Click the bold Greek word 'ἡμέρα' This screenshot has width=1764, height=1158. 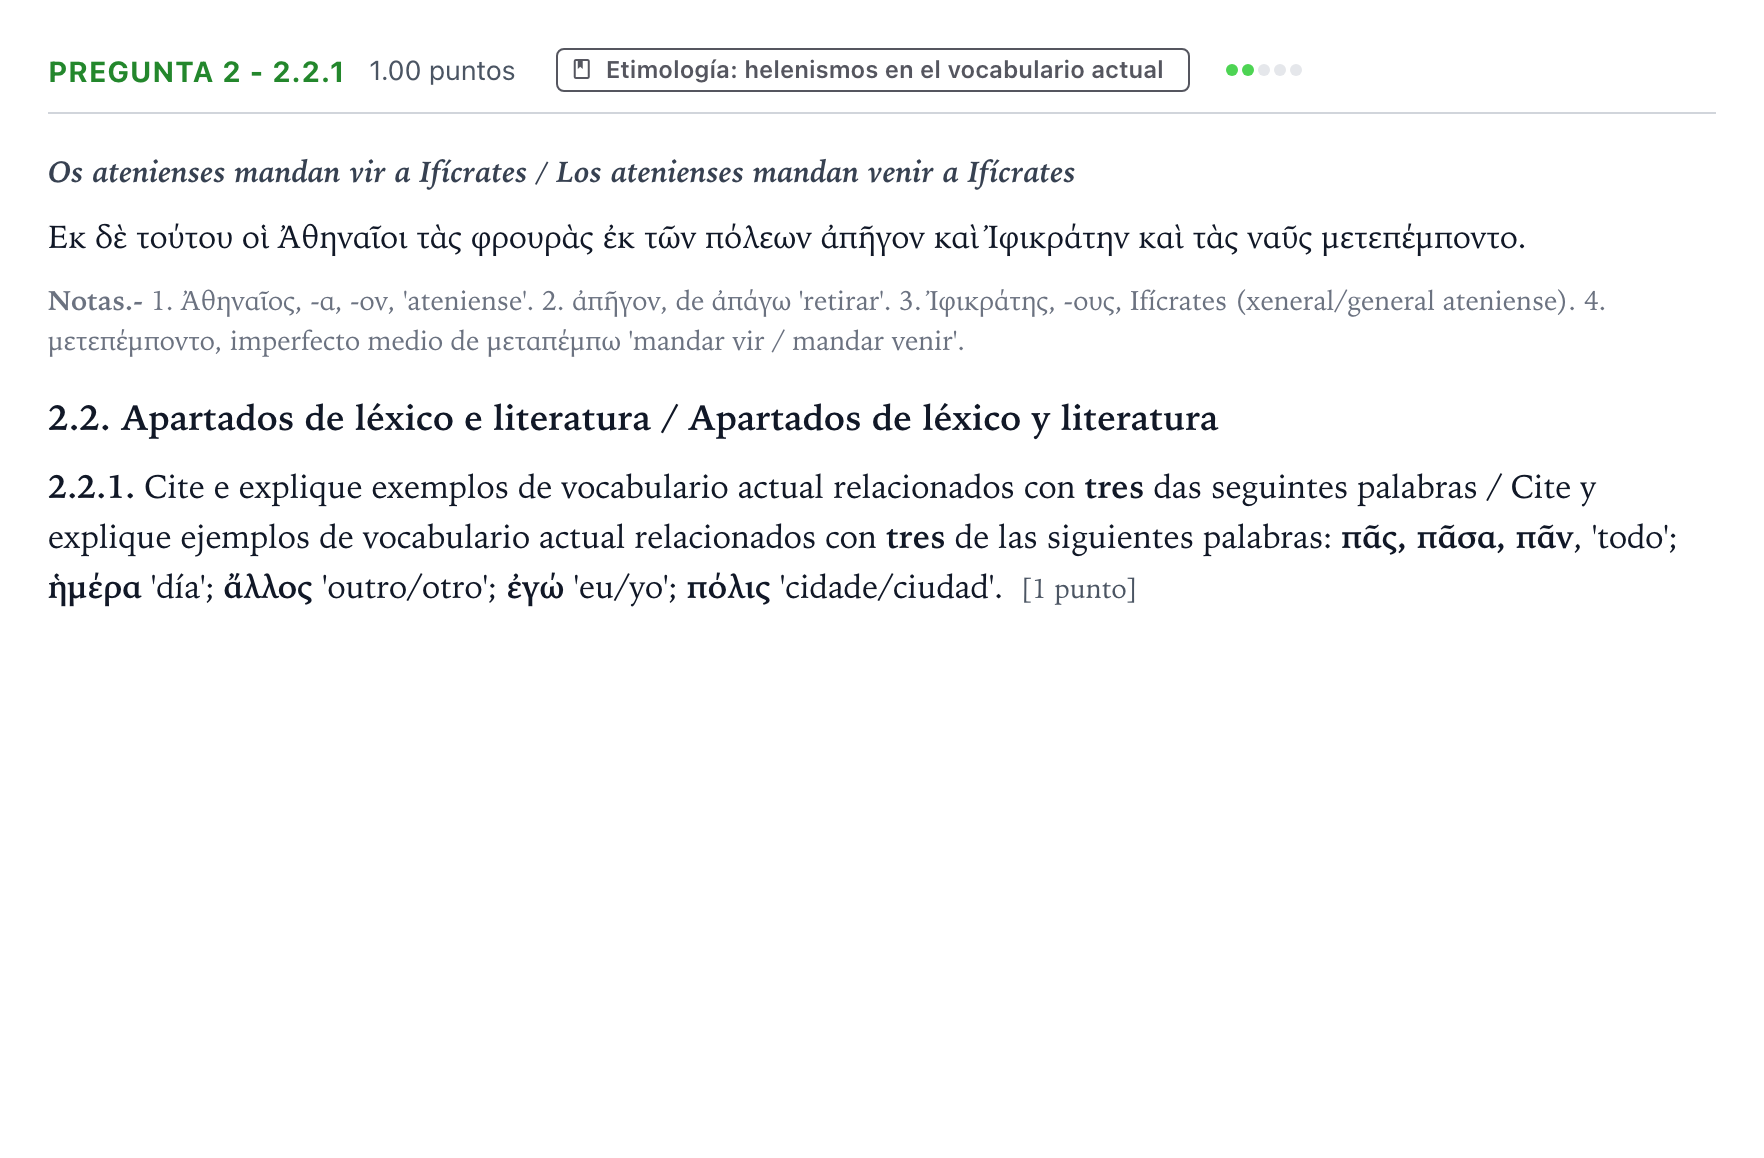(95, 588)
